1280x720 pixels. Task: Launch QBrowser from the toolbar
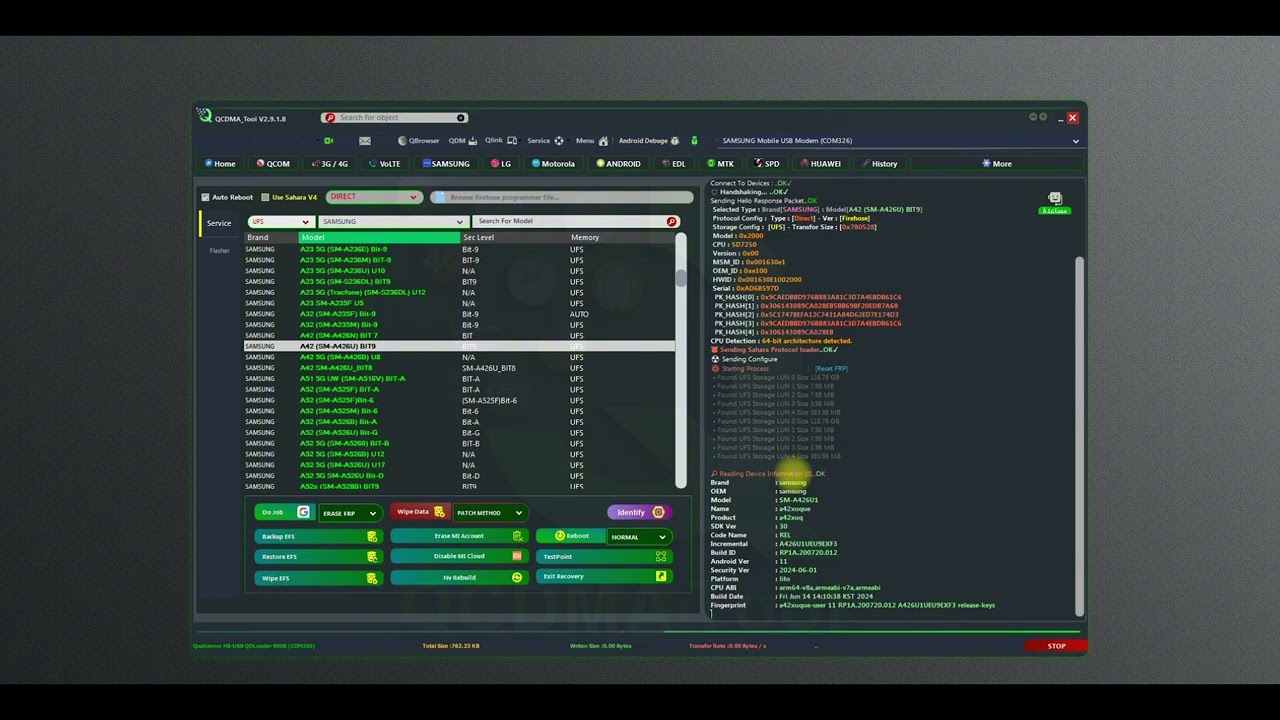(x=419, y=141)
